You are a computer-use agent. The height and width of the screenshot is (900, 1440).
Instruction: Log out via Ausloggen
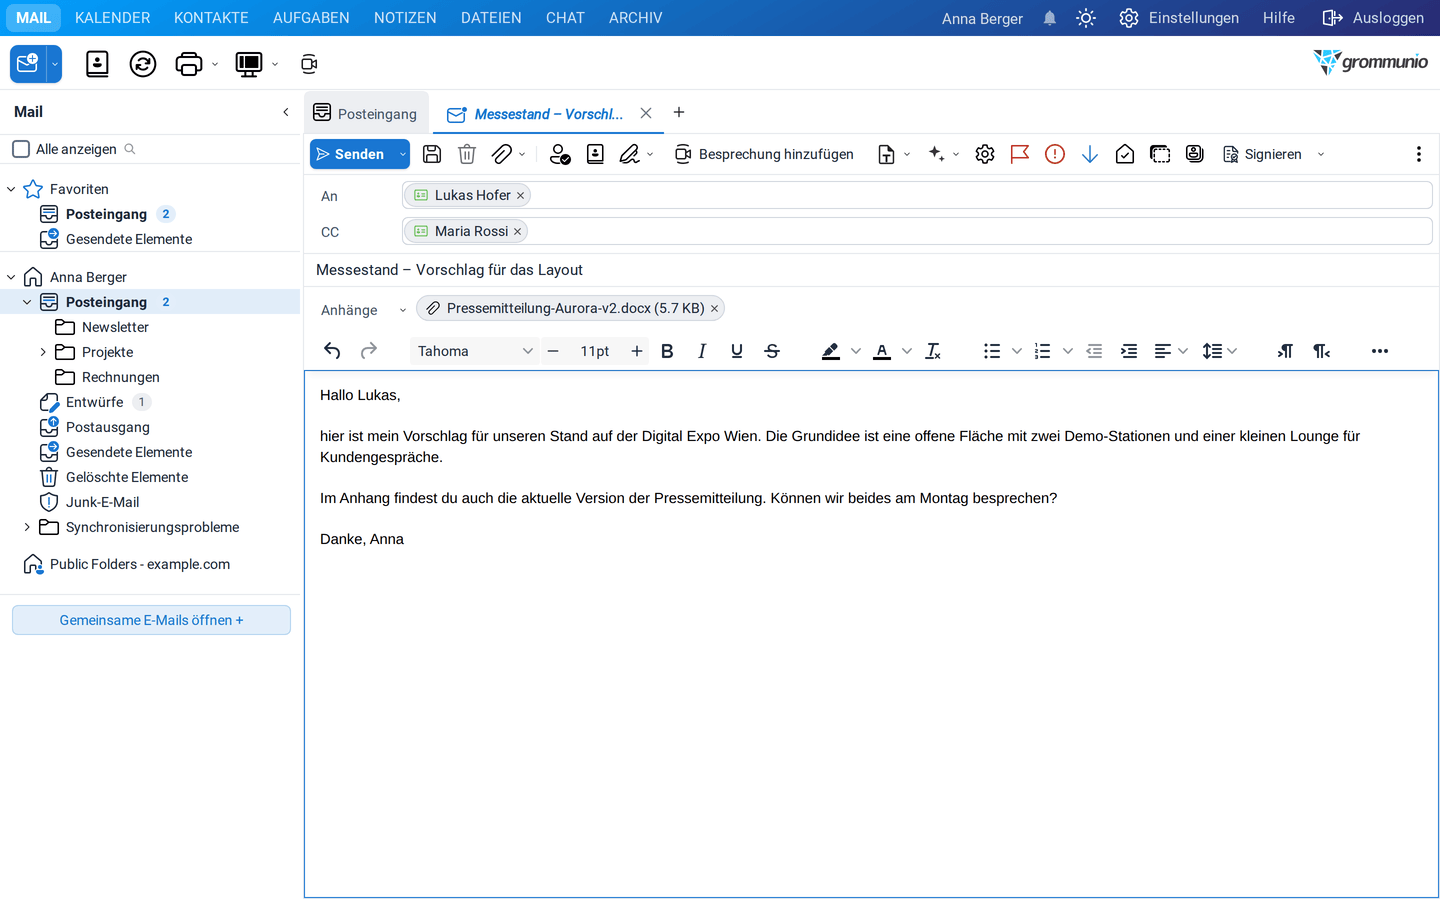point(1373,18)
